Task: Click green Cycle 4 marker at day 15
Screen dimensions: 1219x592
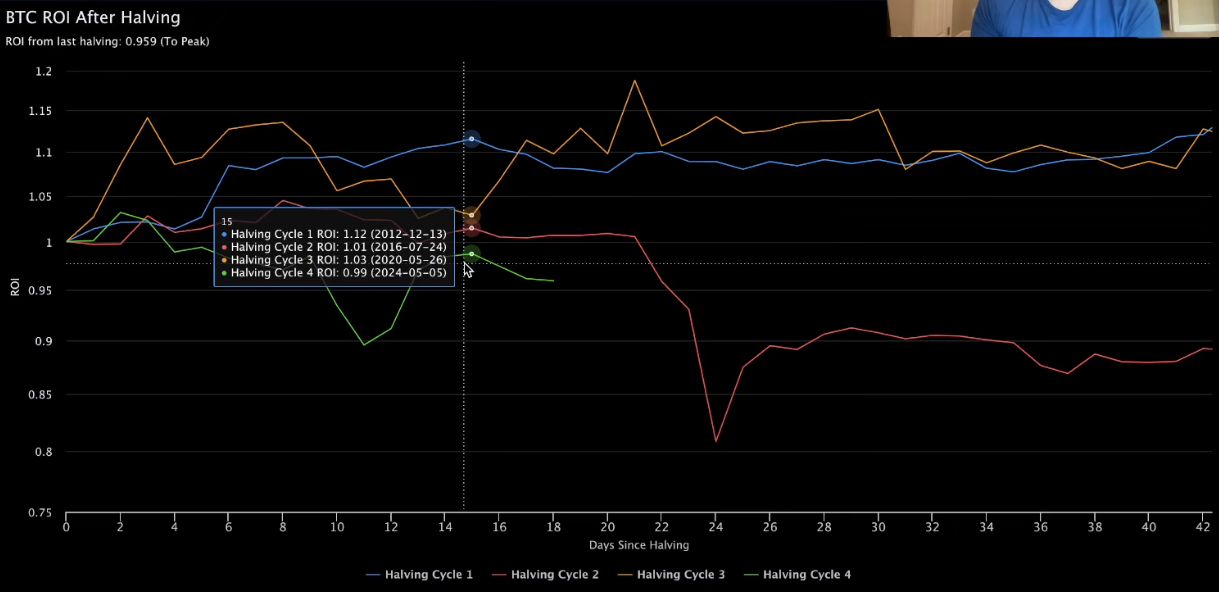Action: pyautogui.click(x=471, y=254)
